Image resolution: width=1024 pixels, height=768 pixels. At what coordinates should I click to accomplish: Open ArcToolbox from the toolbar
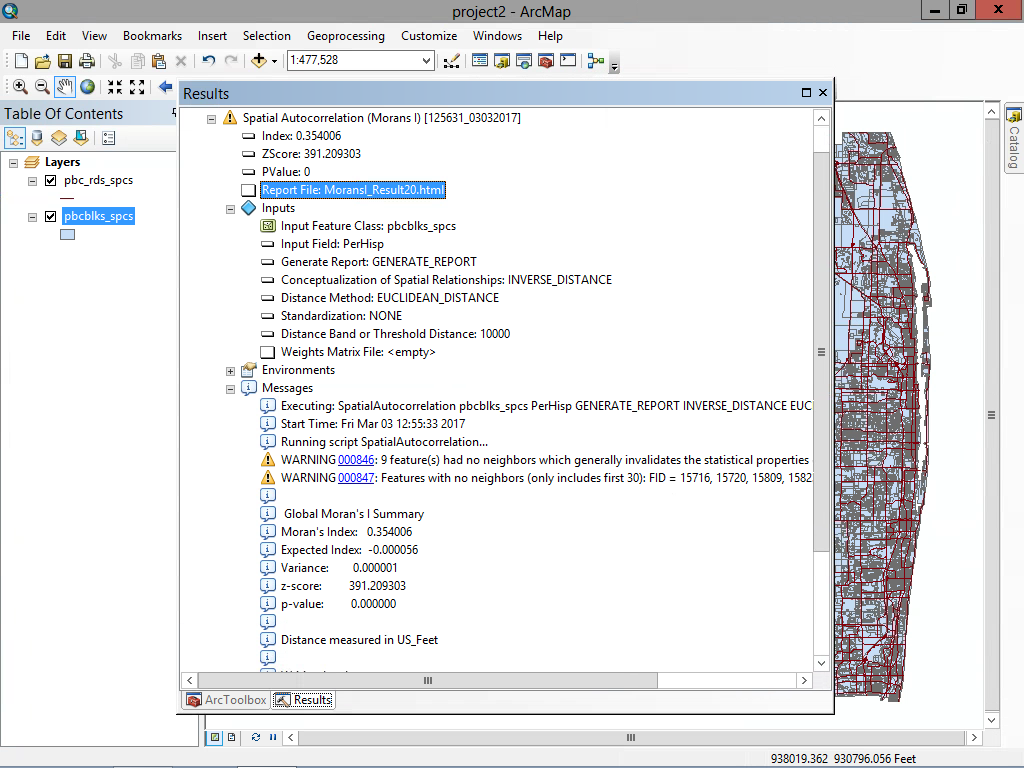[546, 61]
